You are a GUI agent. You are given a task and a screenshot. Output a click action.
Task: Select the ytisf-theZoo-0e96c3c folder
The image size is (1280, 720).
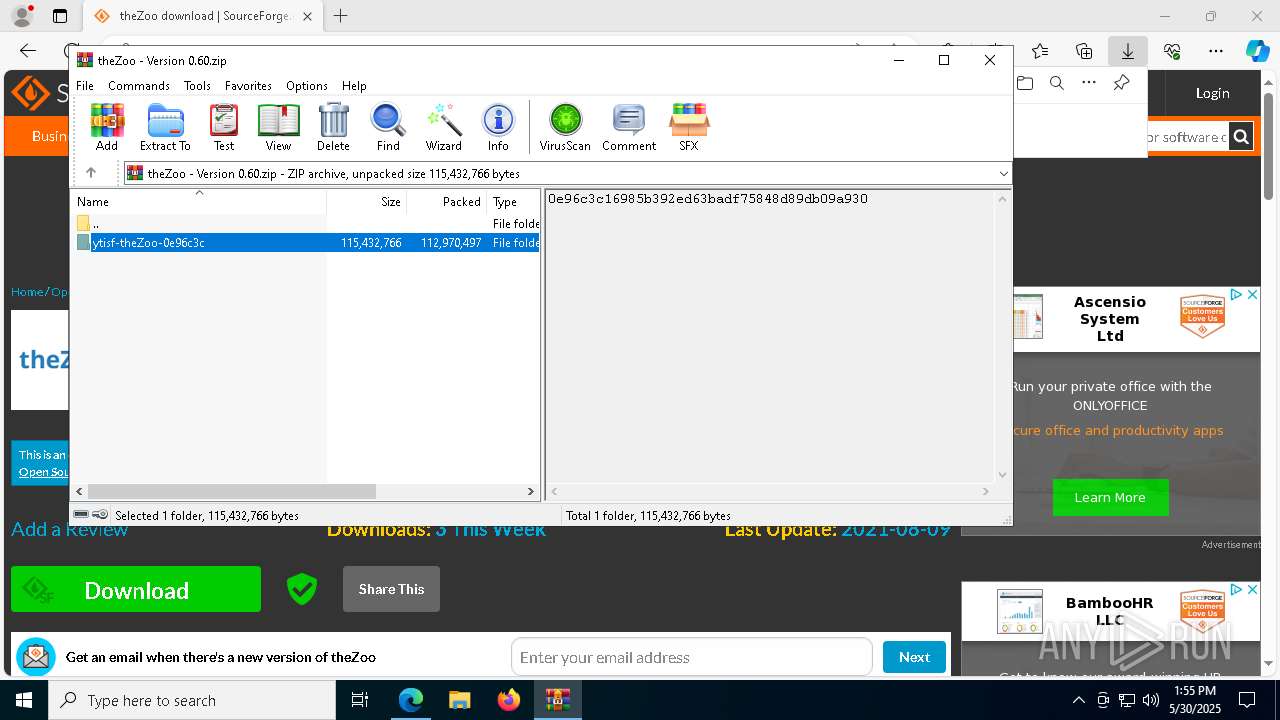tap(306, 243)
